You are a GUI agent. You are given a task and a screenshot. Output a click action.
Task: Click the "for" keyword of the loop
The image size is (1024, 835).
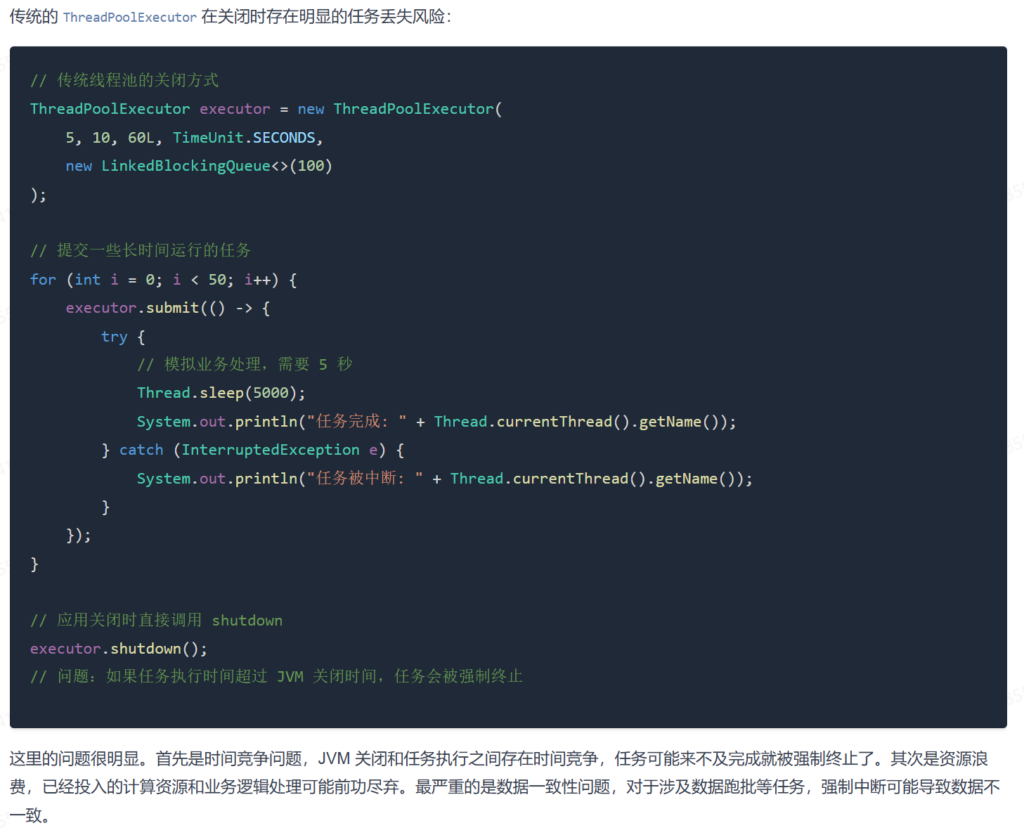(43, 279)
